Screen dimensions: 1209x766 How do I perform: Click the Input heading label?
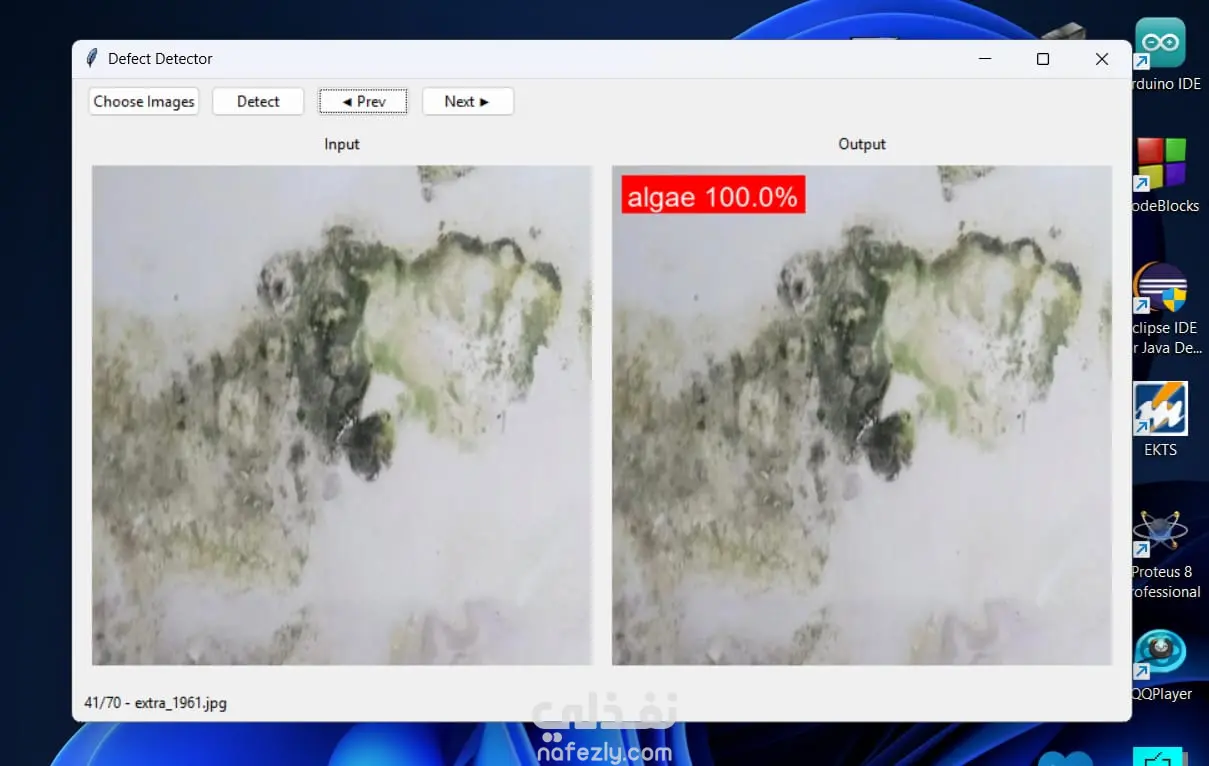[342, 144]
